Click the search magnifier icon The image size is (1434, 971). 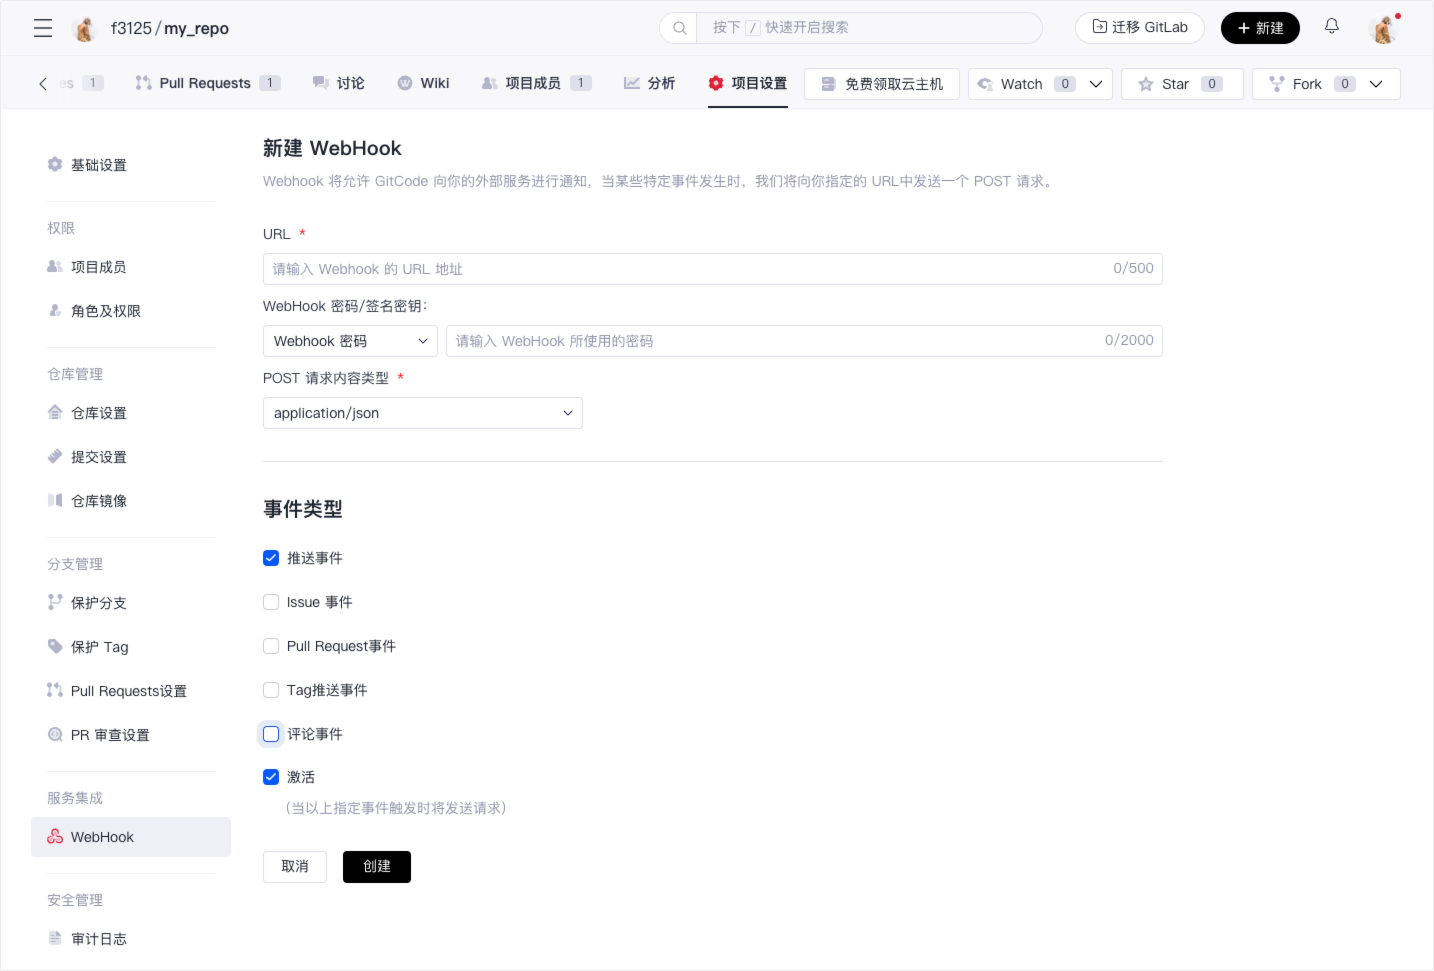680,28
